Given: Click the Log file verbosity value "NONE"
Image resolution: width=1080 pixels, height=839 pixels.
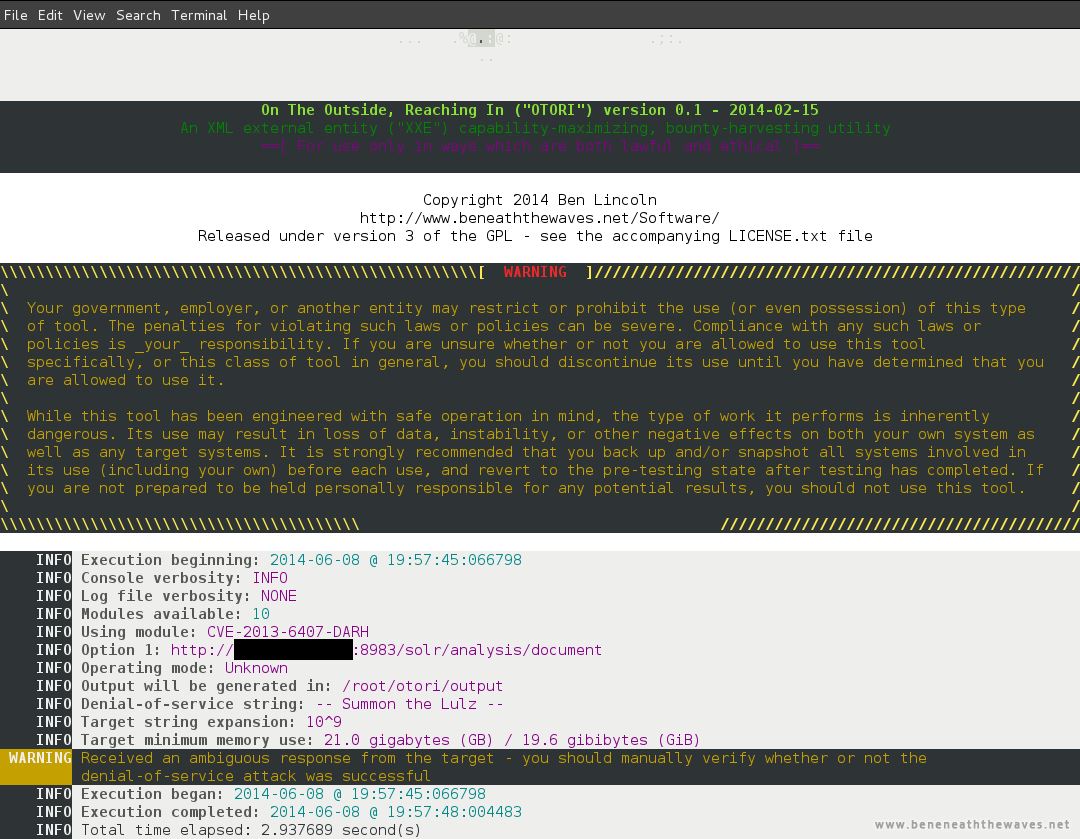Looking at the screenshot, I should point(279,596).
